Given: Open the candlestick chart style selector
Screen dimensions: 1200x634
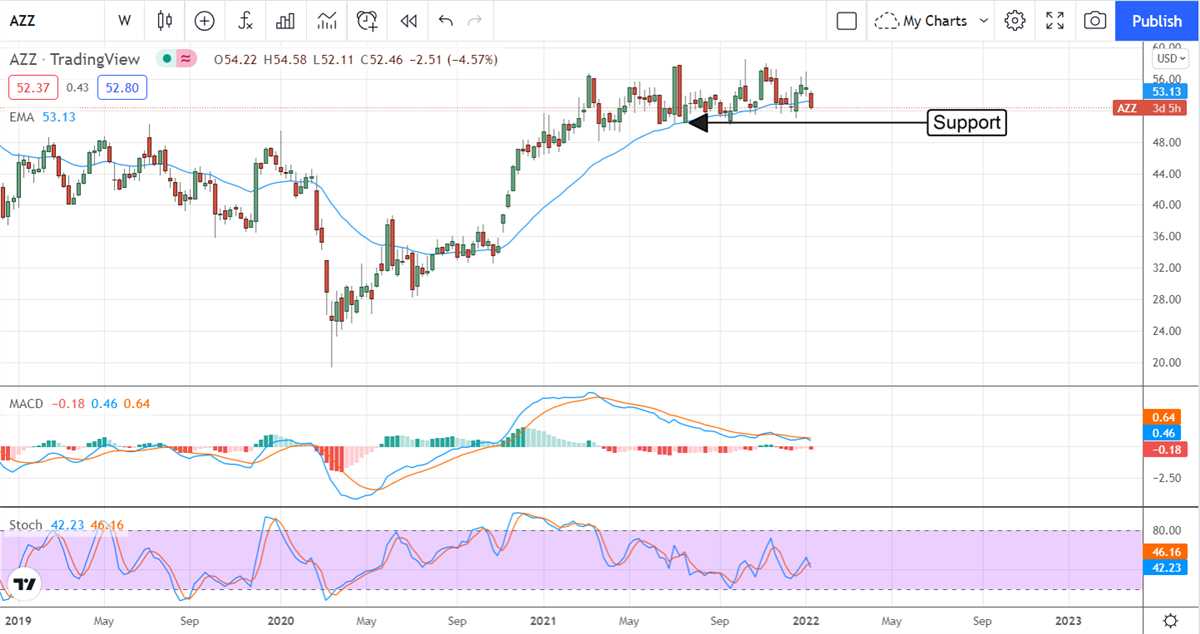Looking at the screenshot, I should (x=165, y=20).
